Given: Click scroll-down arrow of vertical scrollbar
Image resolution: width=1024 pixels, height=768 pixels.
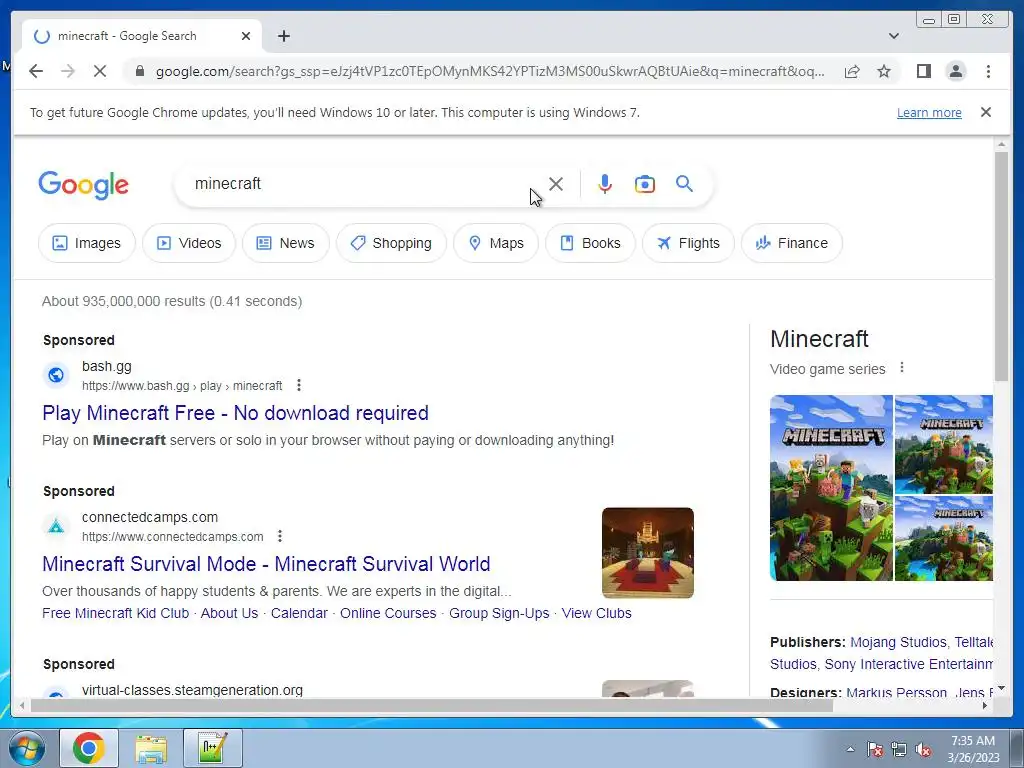Looking at the screenshot, I should (1001, 688).
